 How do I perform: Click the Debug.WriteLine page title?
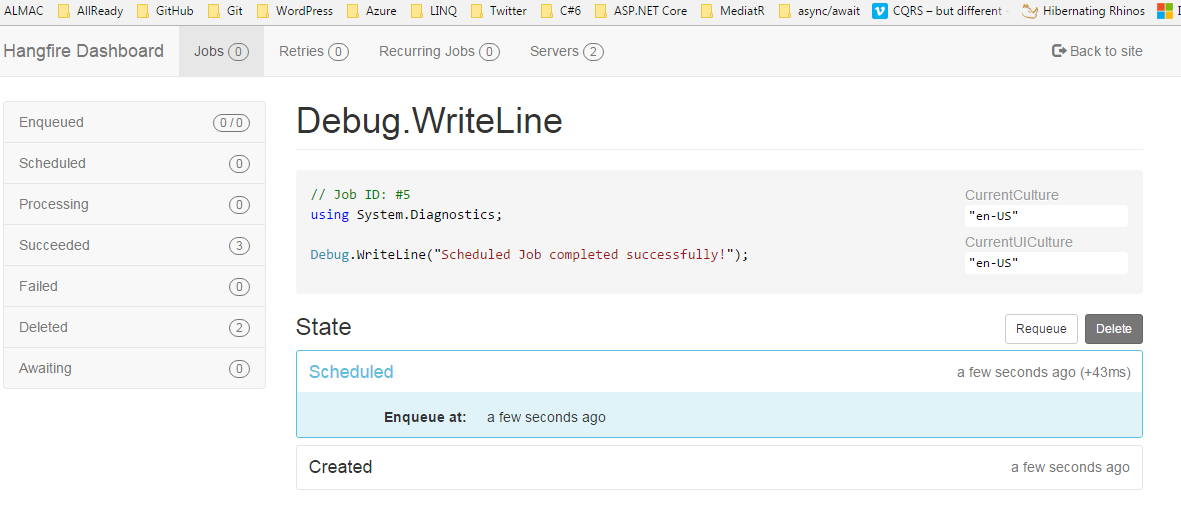coord(429,121)
